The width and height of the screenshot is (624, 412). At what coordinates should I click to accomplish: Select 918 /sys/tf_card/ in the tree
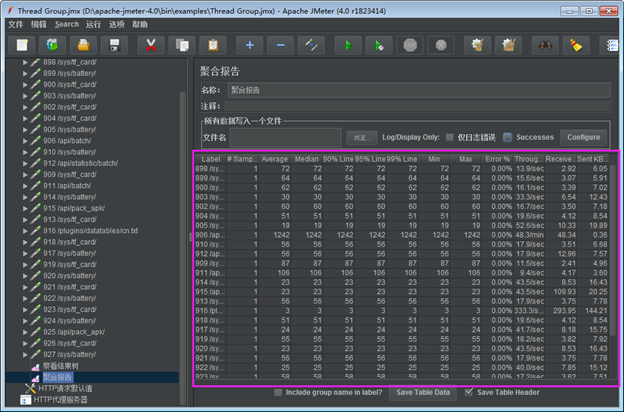point(69,242)
